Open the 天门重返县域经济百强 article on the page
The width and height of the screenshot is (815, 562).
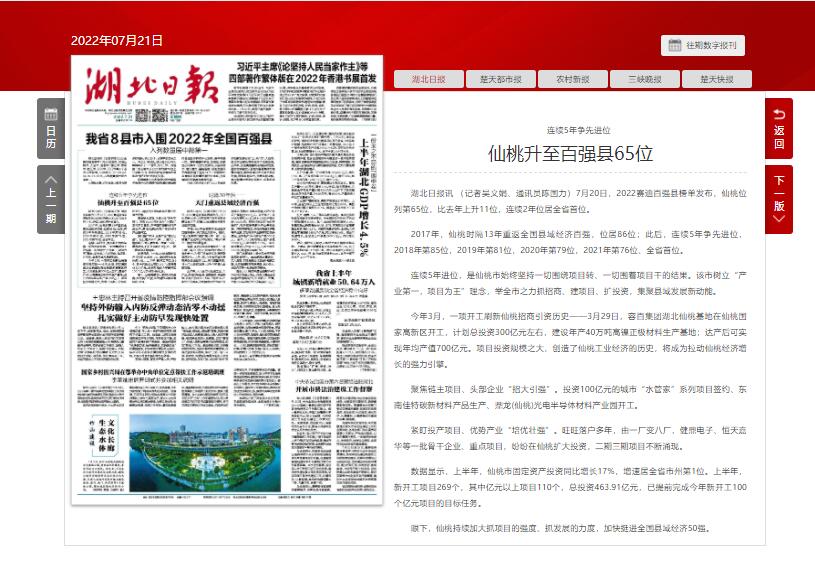(227, 202)
